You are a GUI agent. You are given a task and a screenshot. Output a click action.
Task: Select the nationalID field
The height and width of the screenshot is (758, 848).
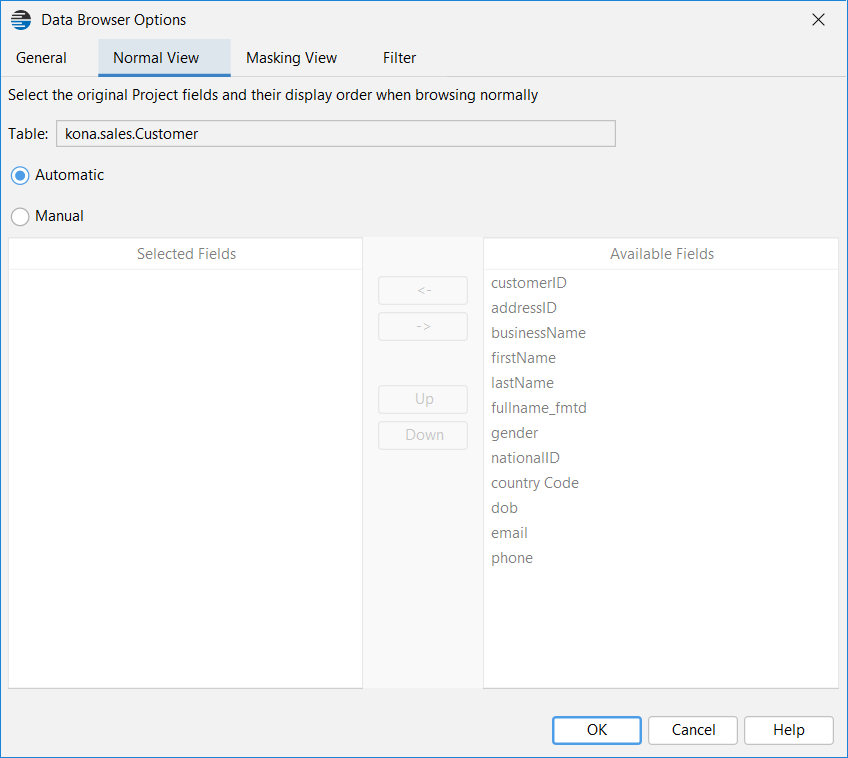pos(661,458)
